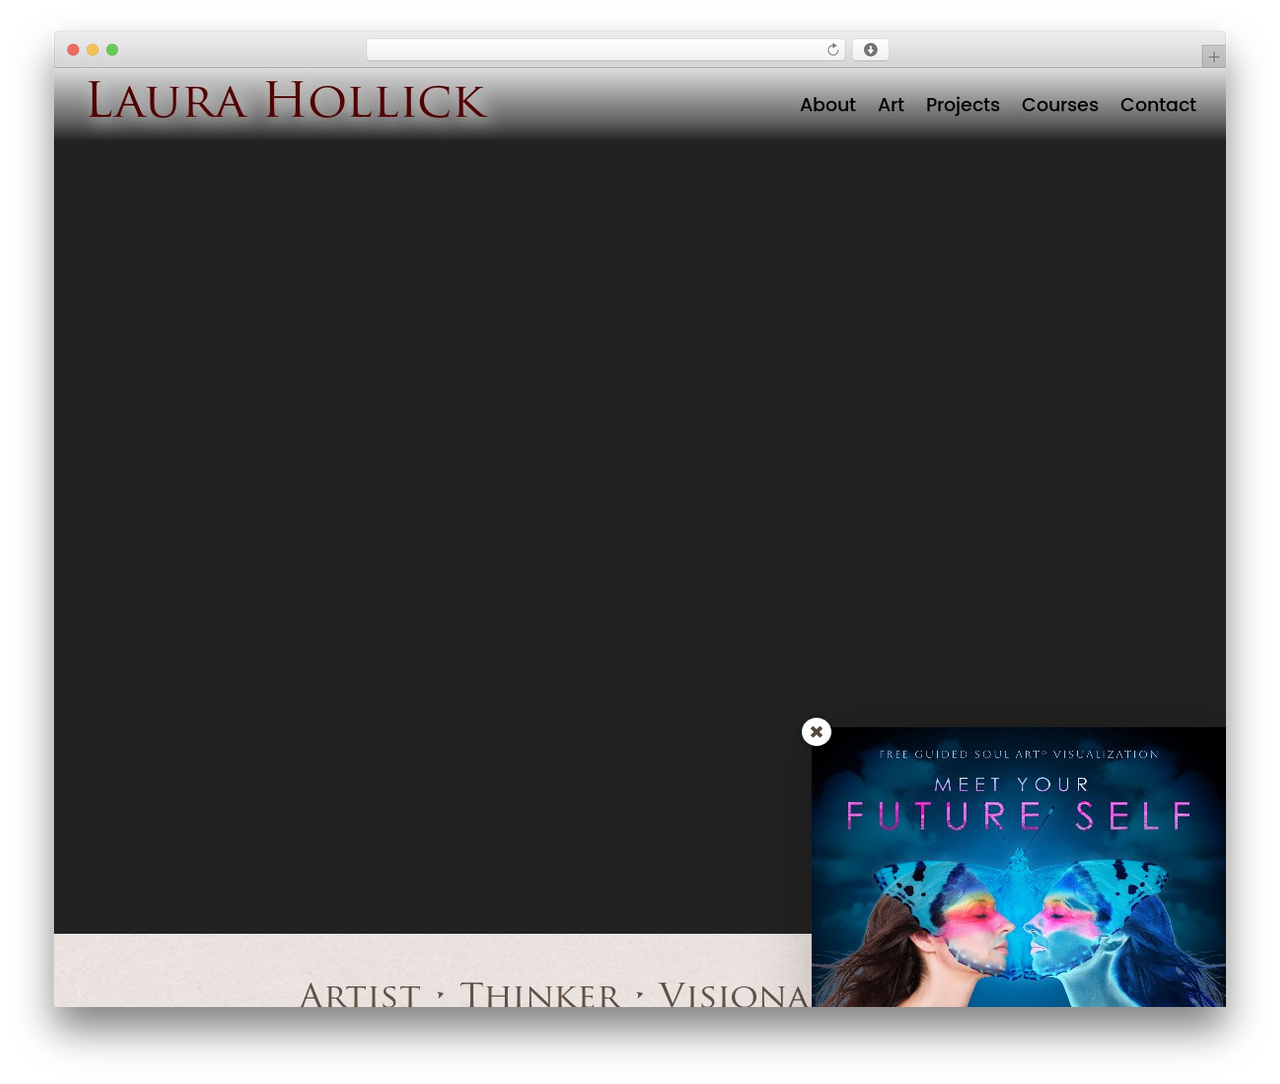
Task: Click the Artist Thinker Visionary tagline
Action: point(555,993)
